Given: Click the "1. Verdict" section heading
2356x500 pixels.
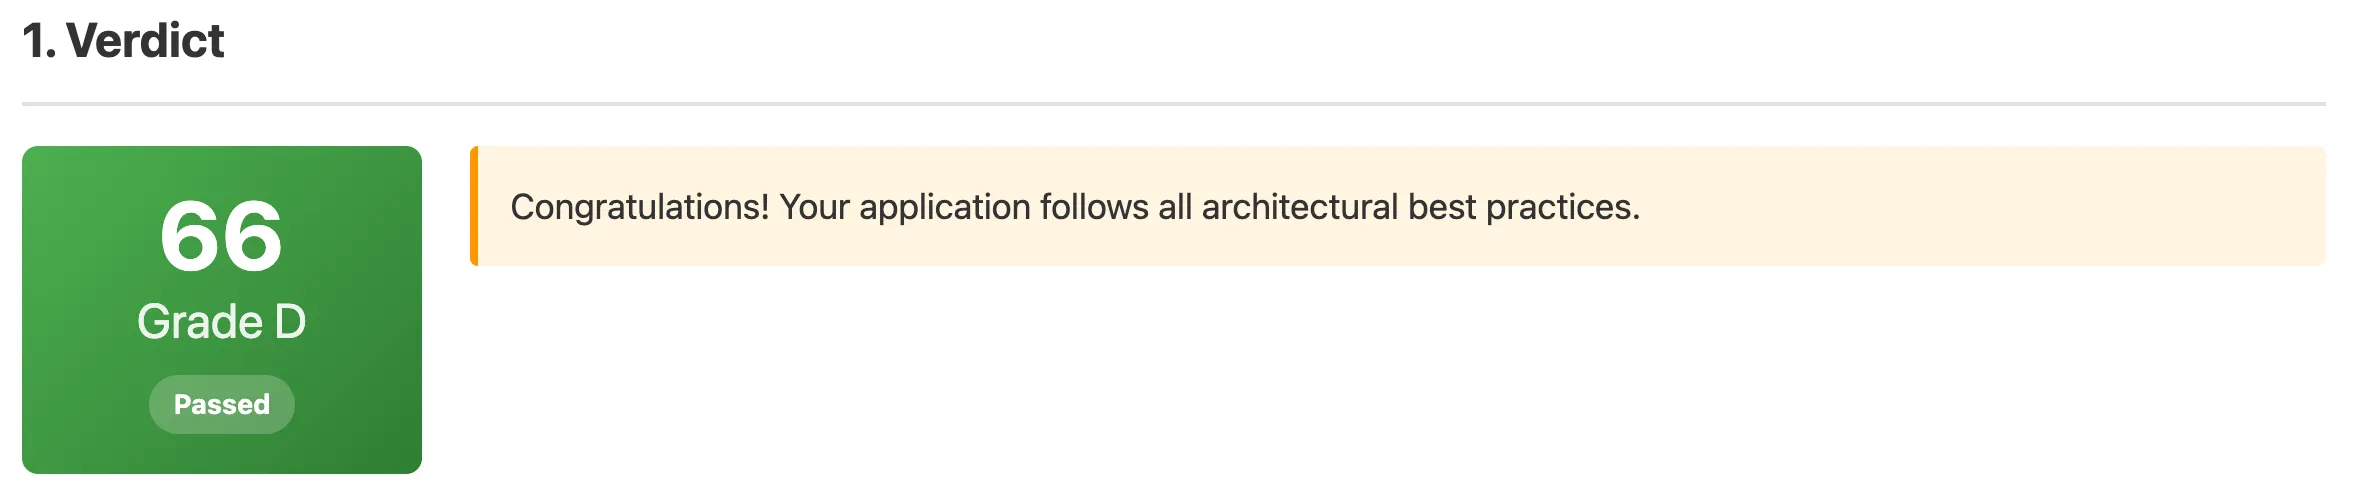Looking at the screenshot, I should (123, 41).
